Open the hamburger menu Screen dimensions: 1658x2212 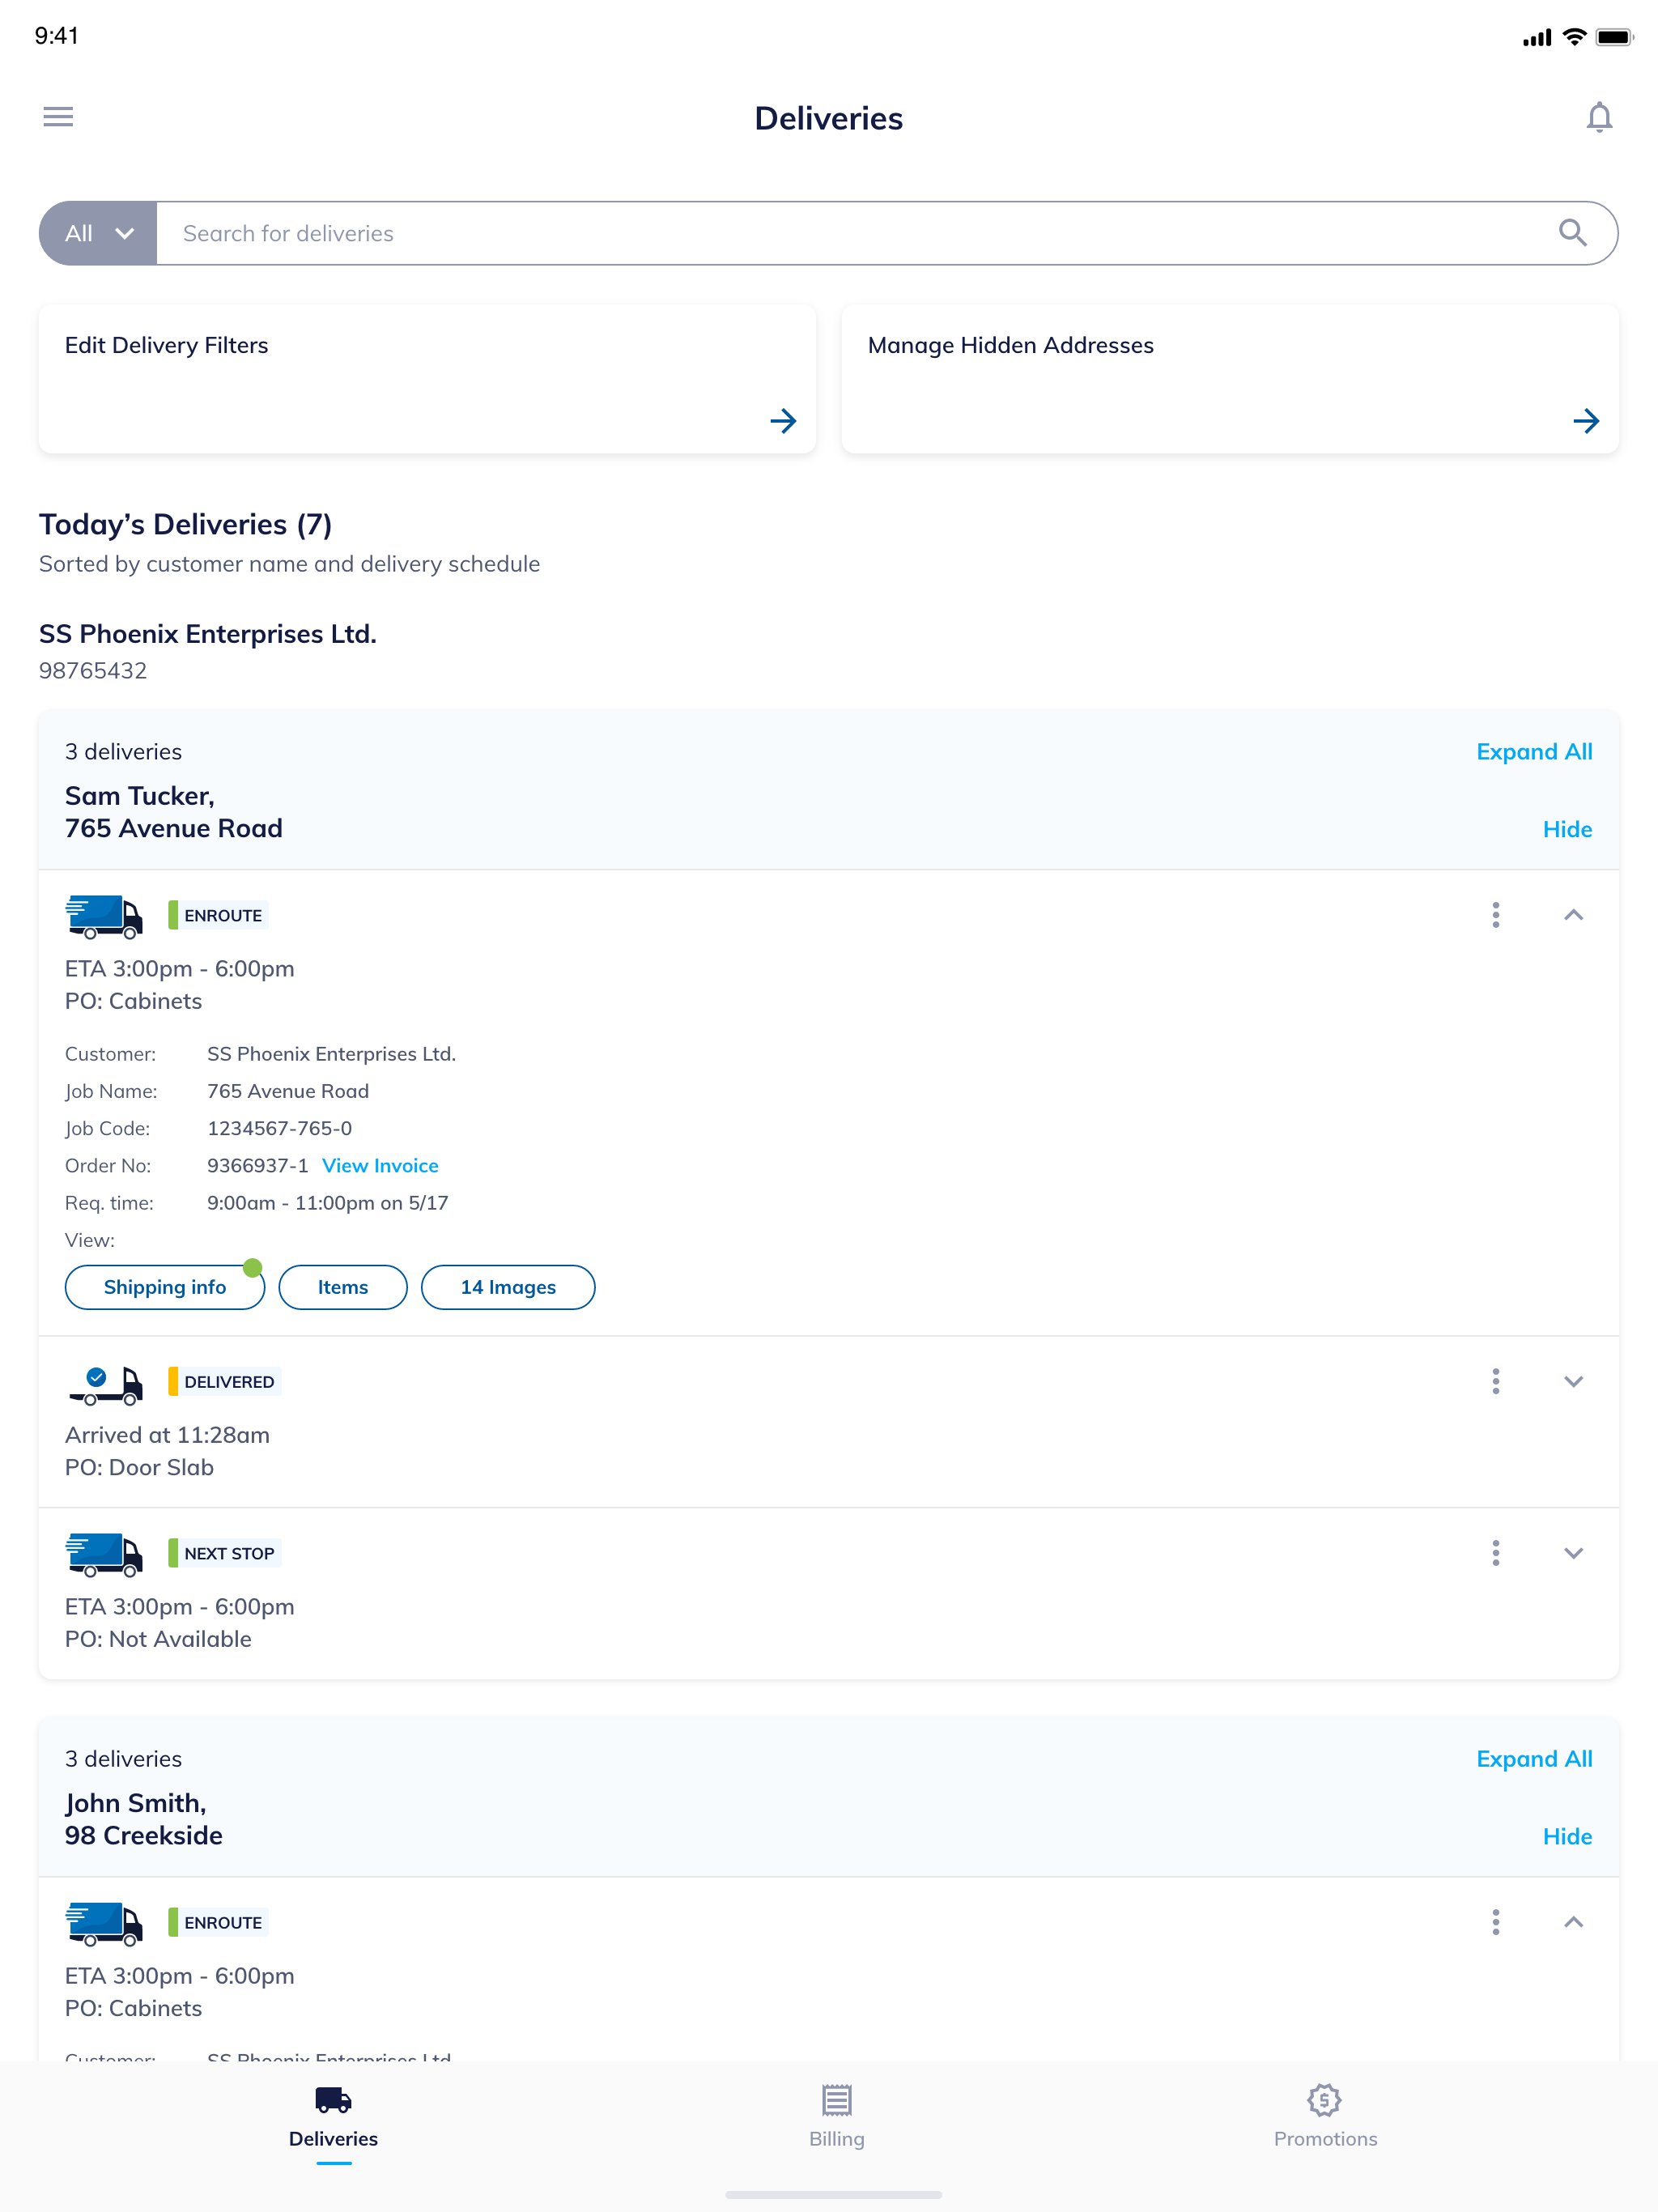(58, 117)
